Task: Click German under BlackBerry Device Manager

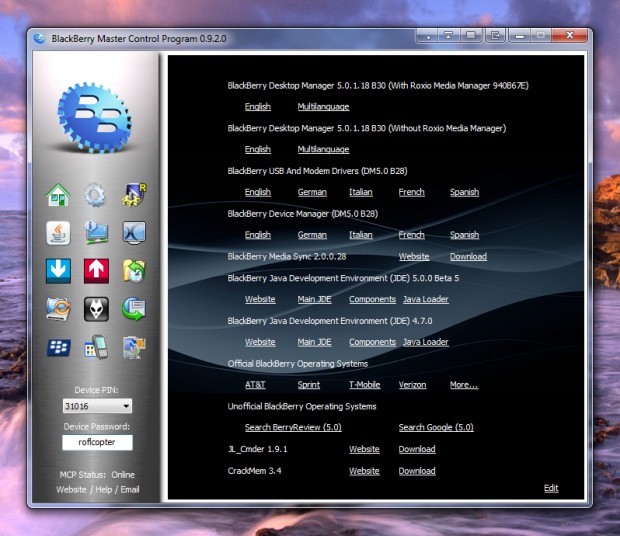Action: pos(312,235)
